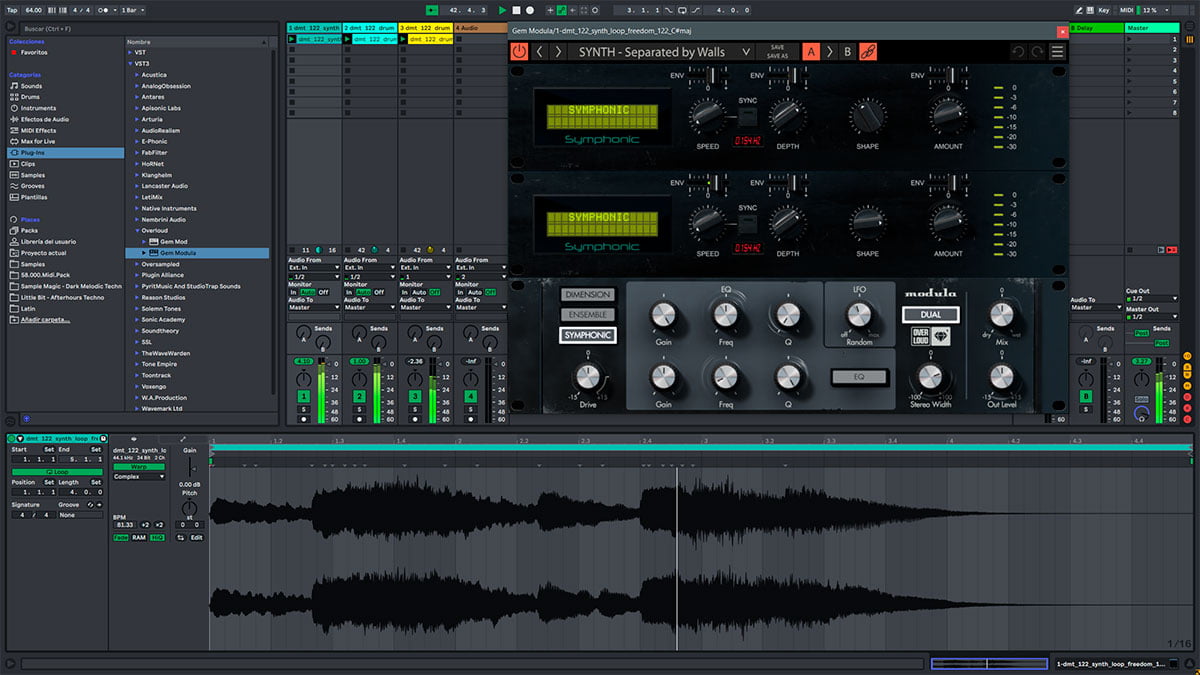Open the Grooves browser category

click(33, 186)
